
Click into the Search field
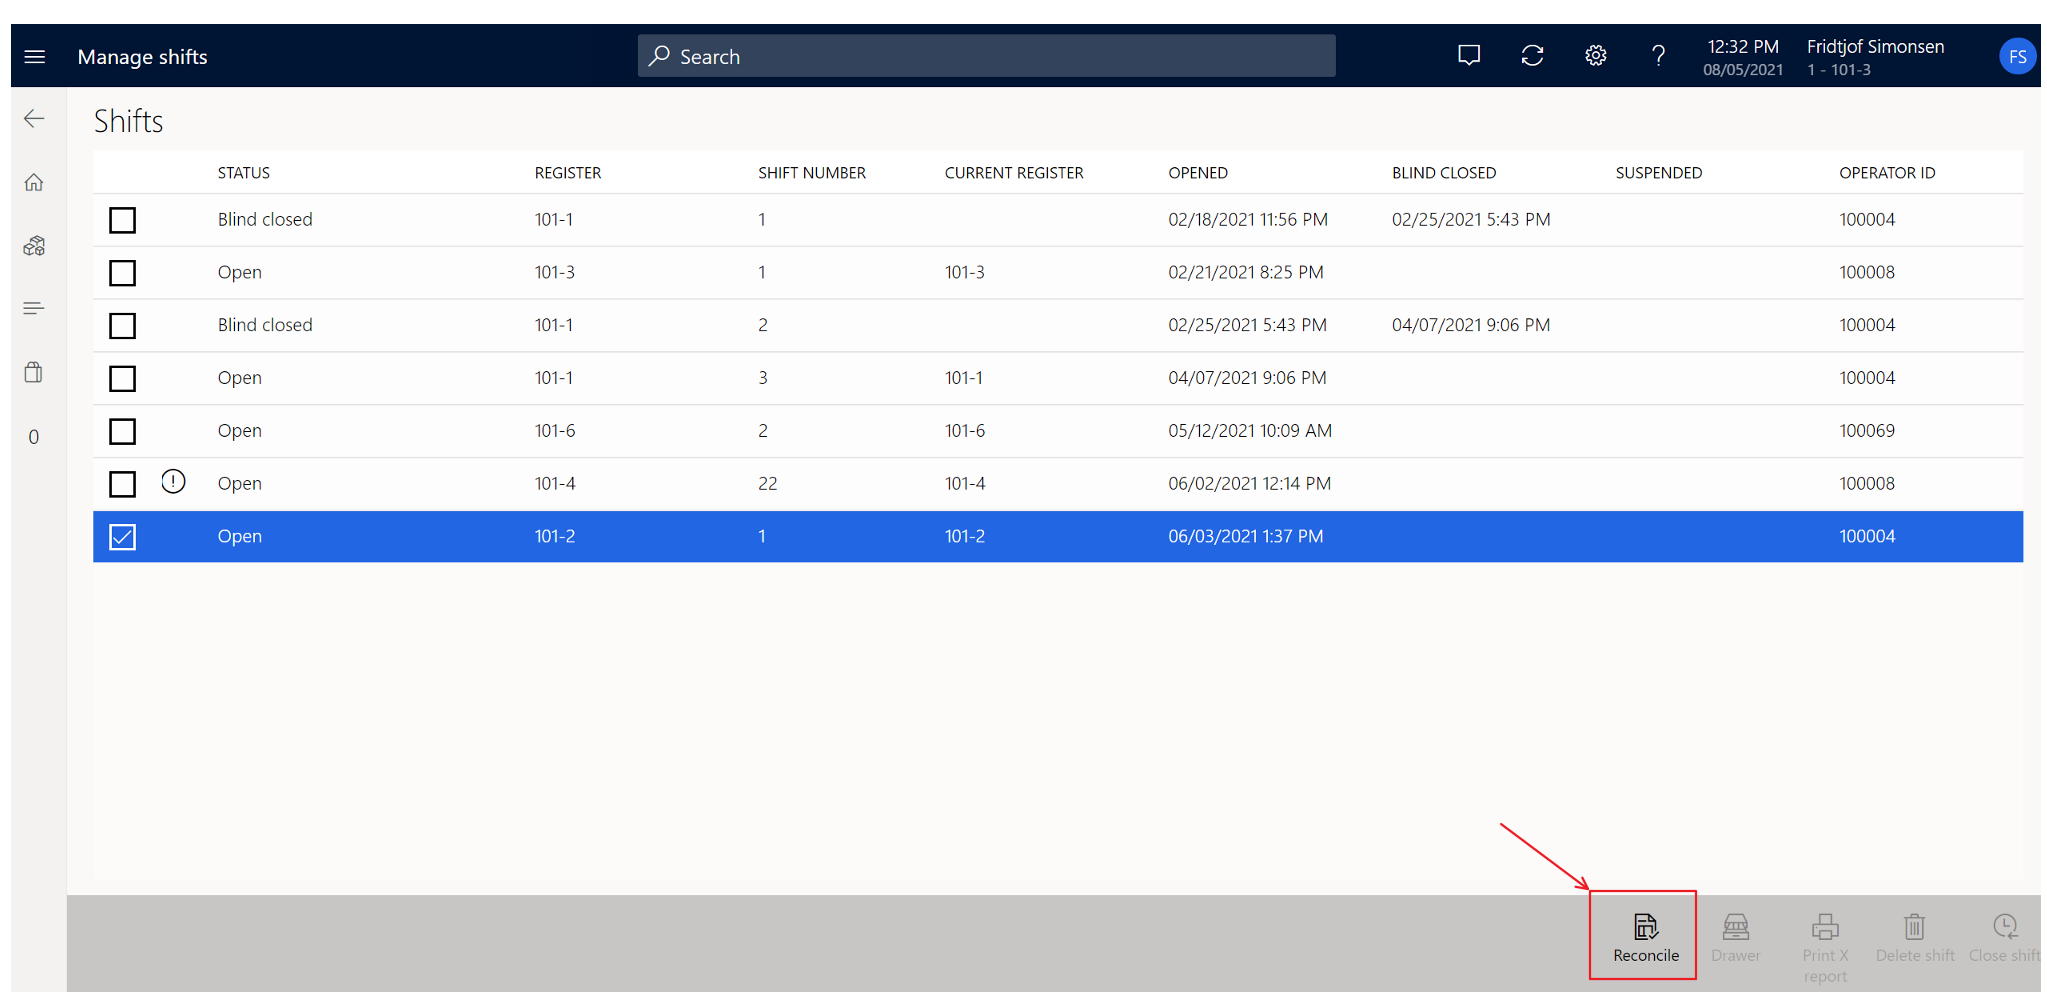click(x=986, y=56)
